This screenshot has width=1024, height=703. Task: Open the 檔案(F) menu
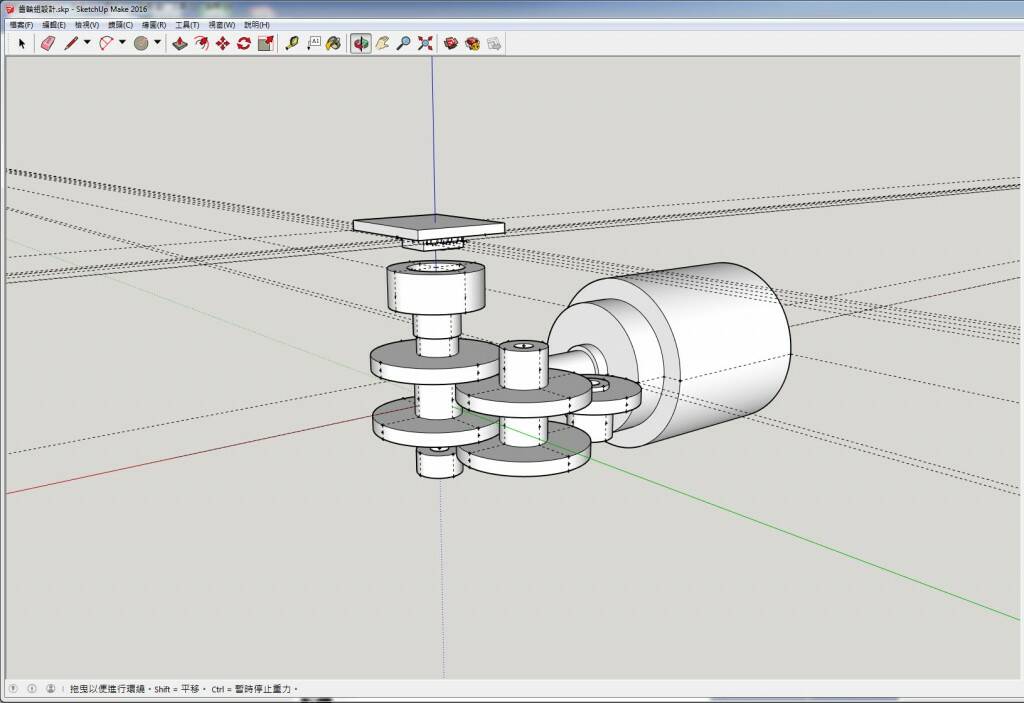point(21,25)
